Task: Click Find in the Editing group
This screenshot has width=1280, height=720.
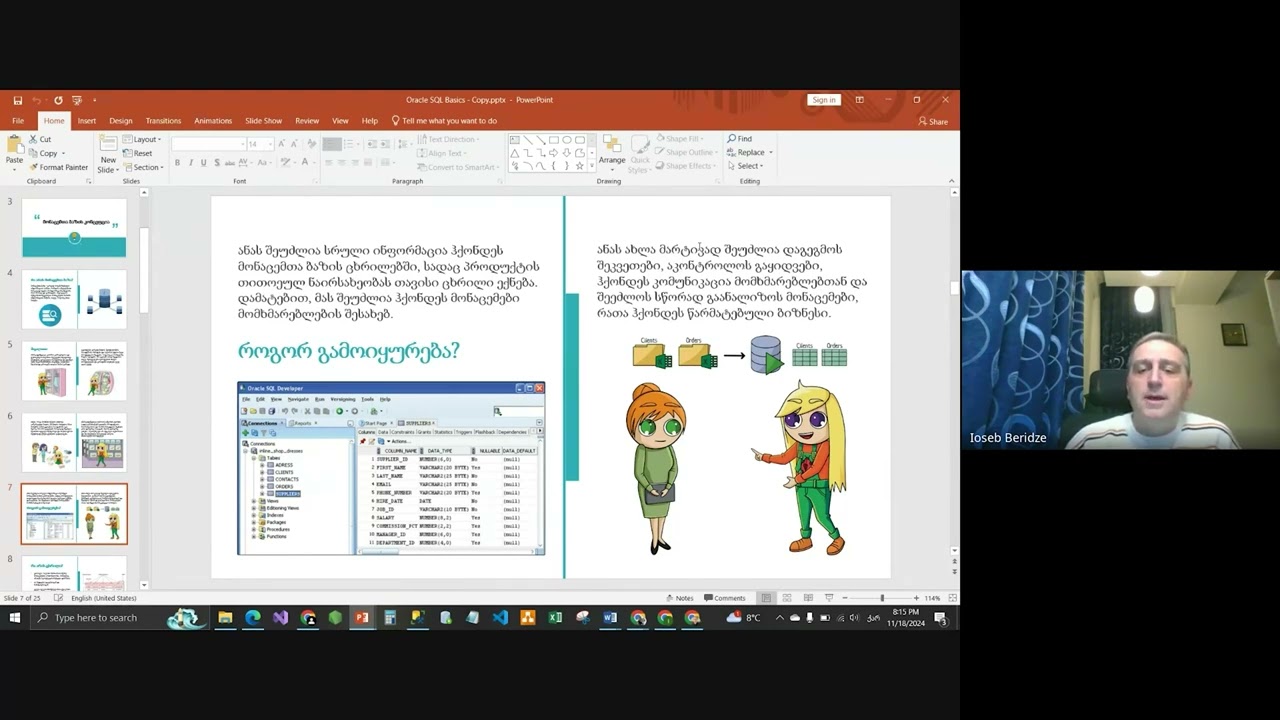Action: click(739, 139)
